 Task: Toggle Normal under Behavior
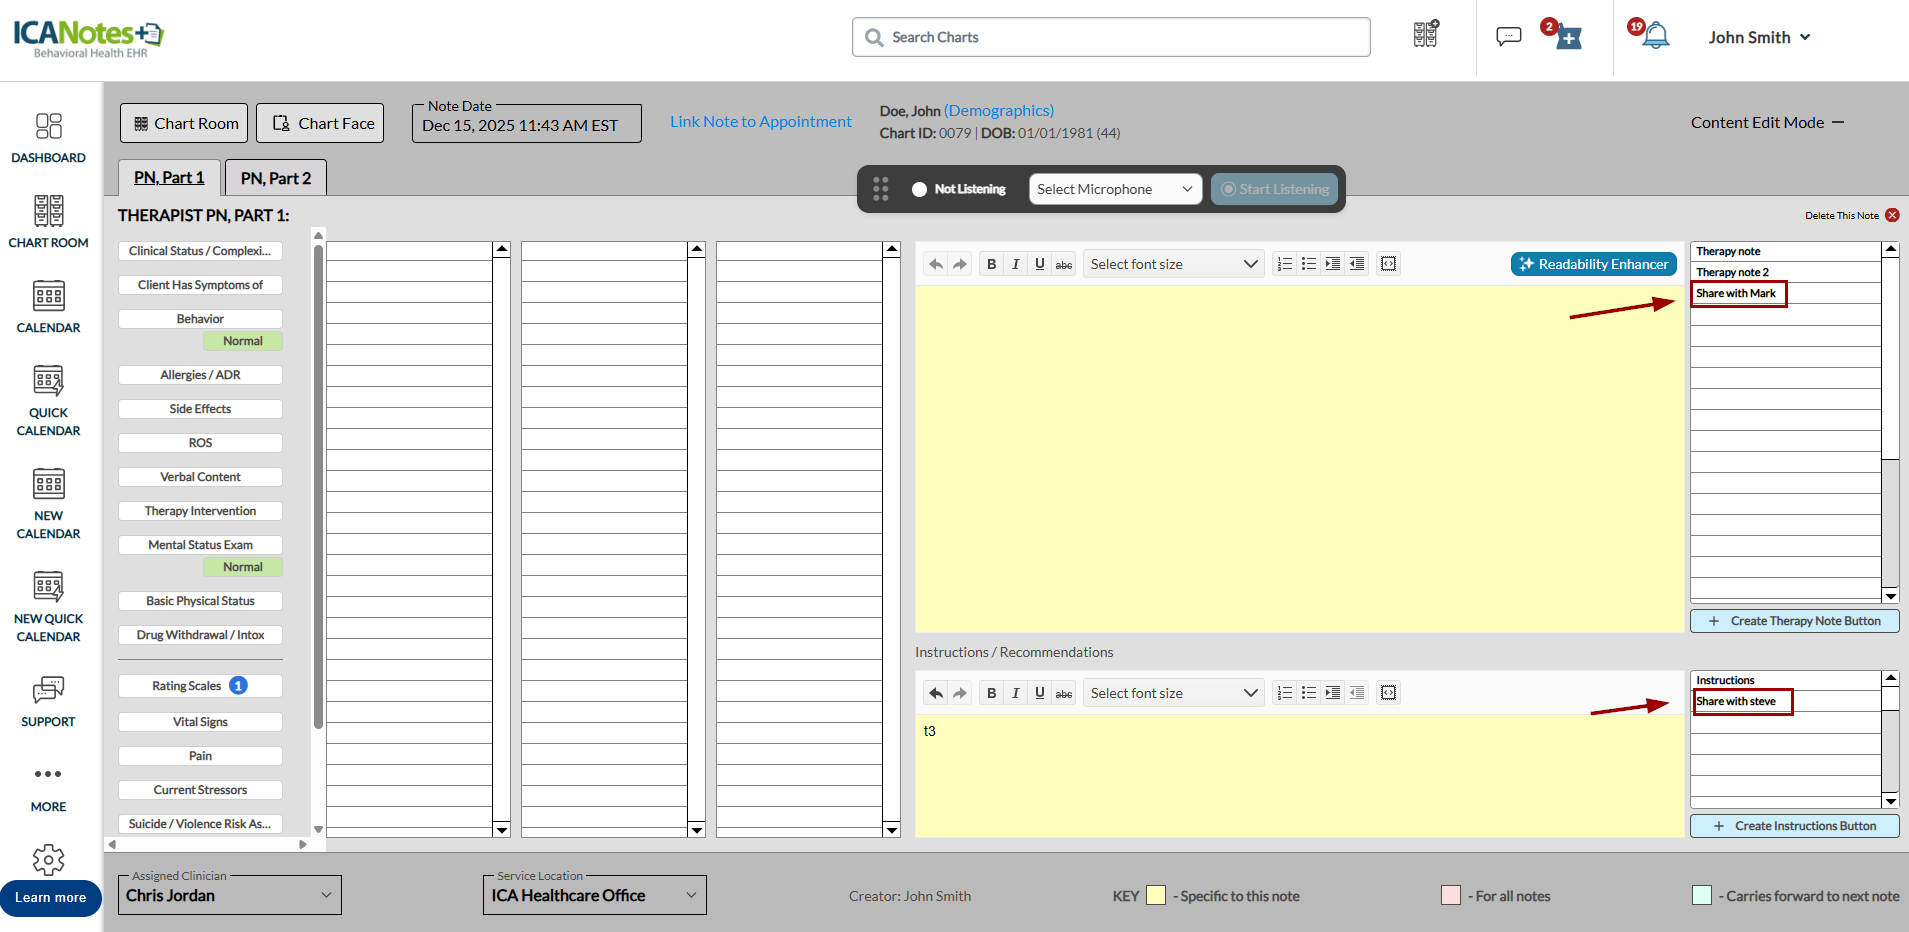pyautogui.click(x=242, y=341)
